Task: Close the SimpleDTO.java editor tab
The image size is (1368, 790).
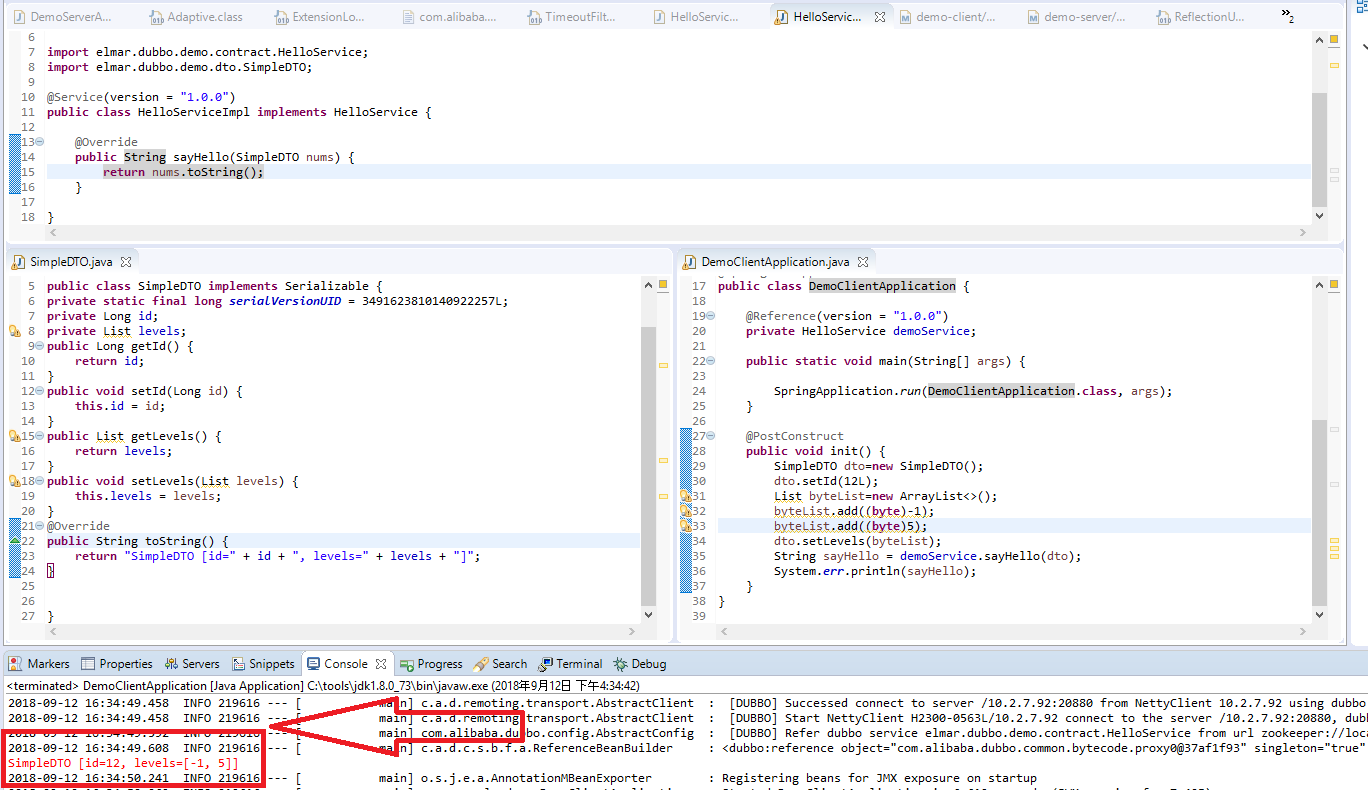Action: tap(126, 262)
